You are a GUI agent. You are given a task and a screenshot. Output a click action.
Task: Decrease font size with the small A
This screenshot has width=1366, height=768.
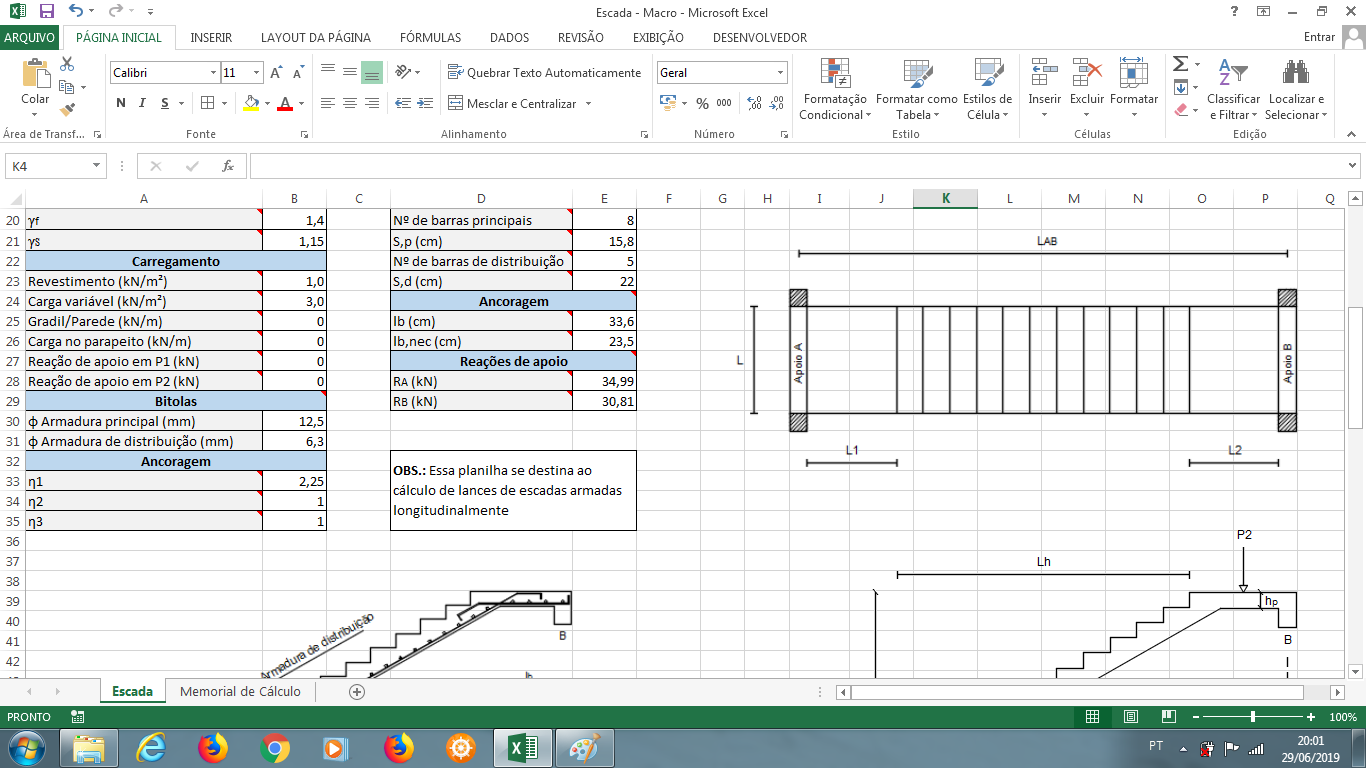[x=298, y=73]
